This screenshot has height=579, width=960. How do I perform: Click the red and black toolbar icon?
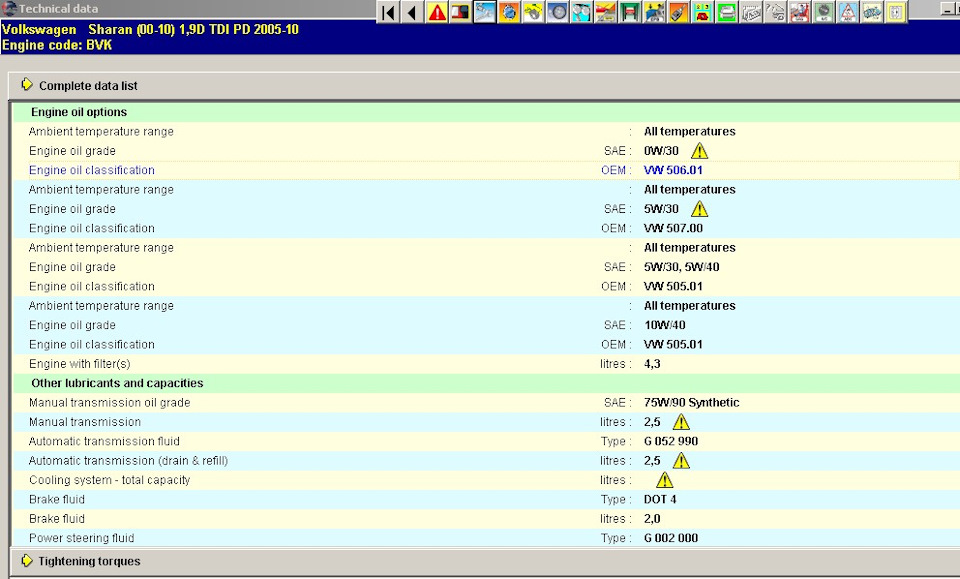pyautogui.click(x=460, y=12)
